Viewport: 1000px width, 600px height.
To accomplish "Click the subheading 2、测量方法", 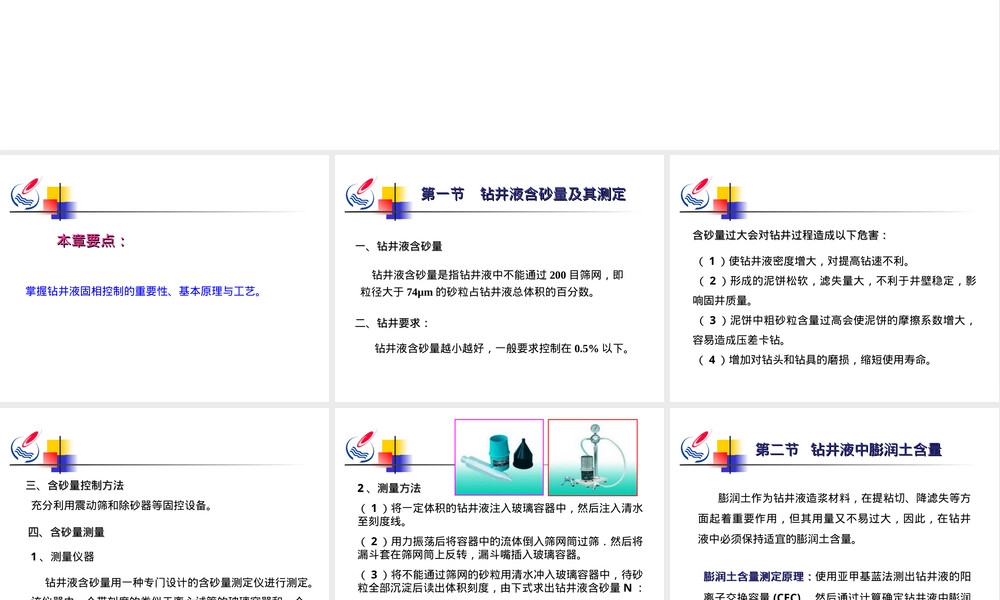I will pos(389,488).
